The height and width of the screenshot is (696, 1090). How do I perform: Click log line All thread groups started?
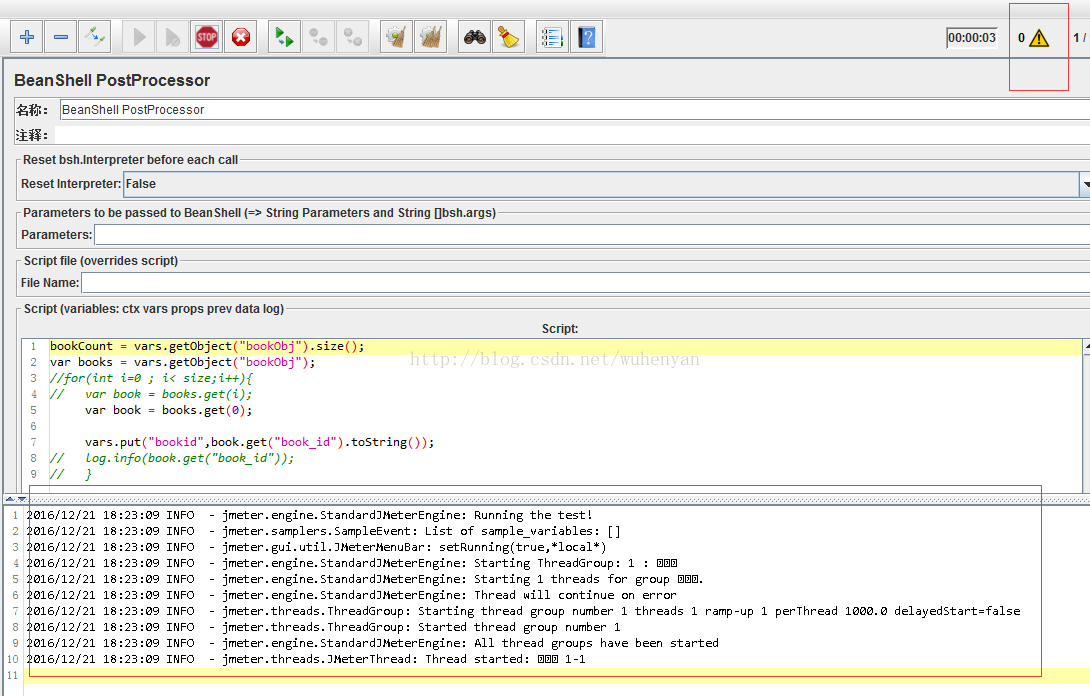pyautogui.click(x=373, y=643)
